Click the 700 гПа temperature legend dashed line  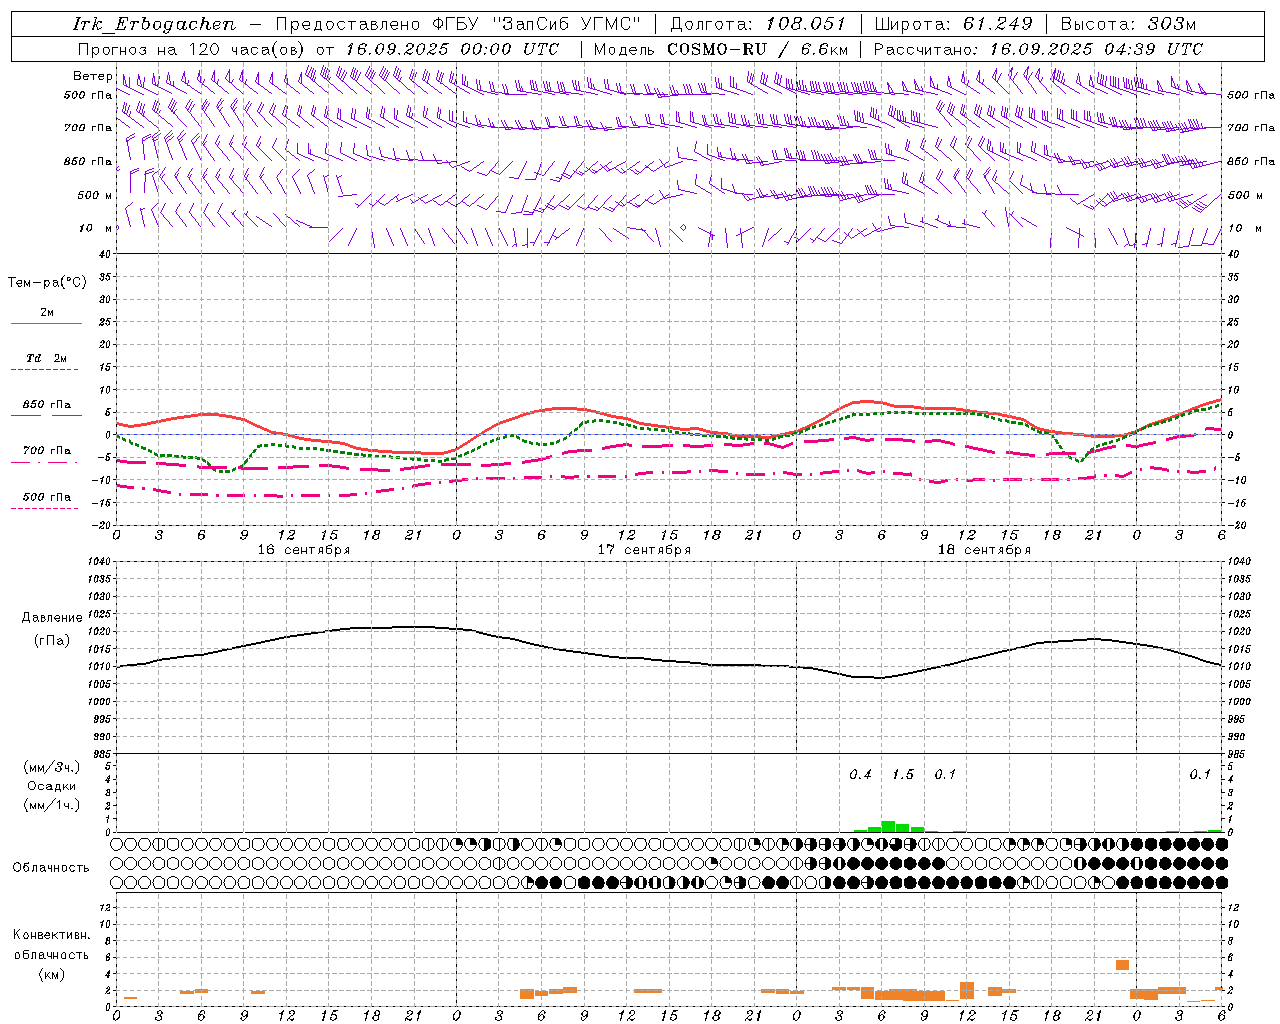tap(46, 463)
